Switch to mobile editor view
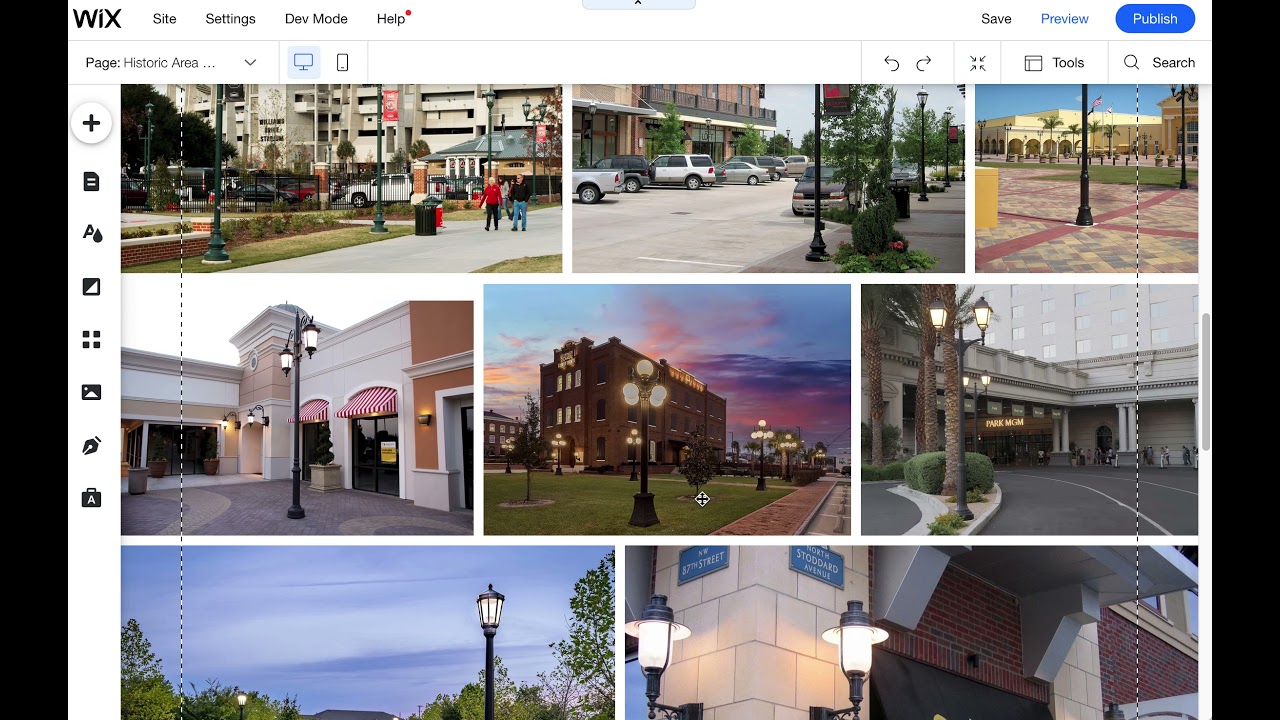1280x720 pixels. pyautogui.click(x=342, y=62)
